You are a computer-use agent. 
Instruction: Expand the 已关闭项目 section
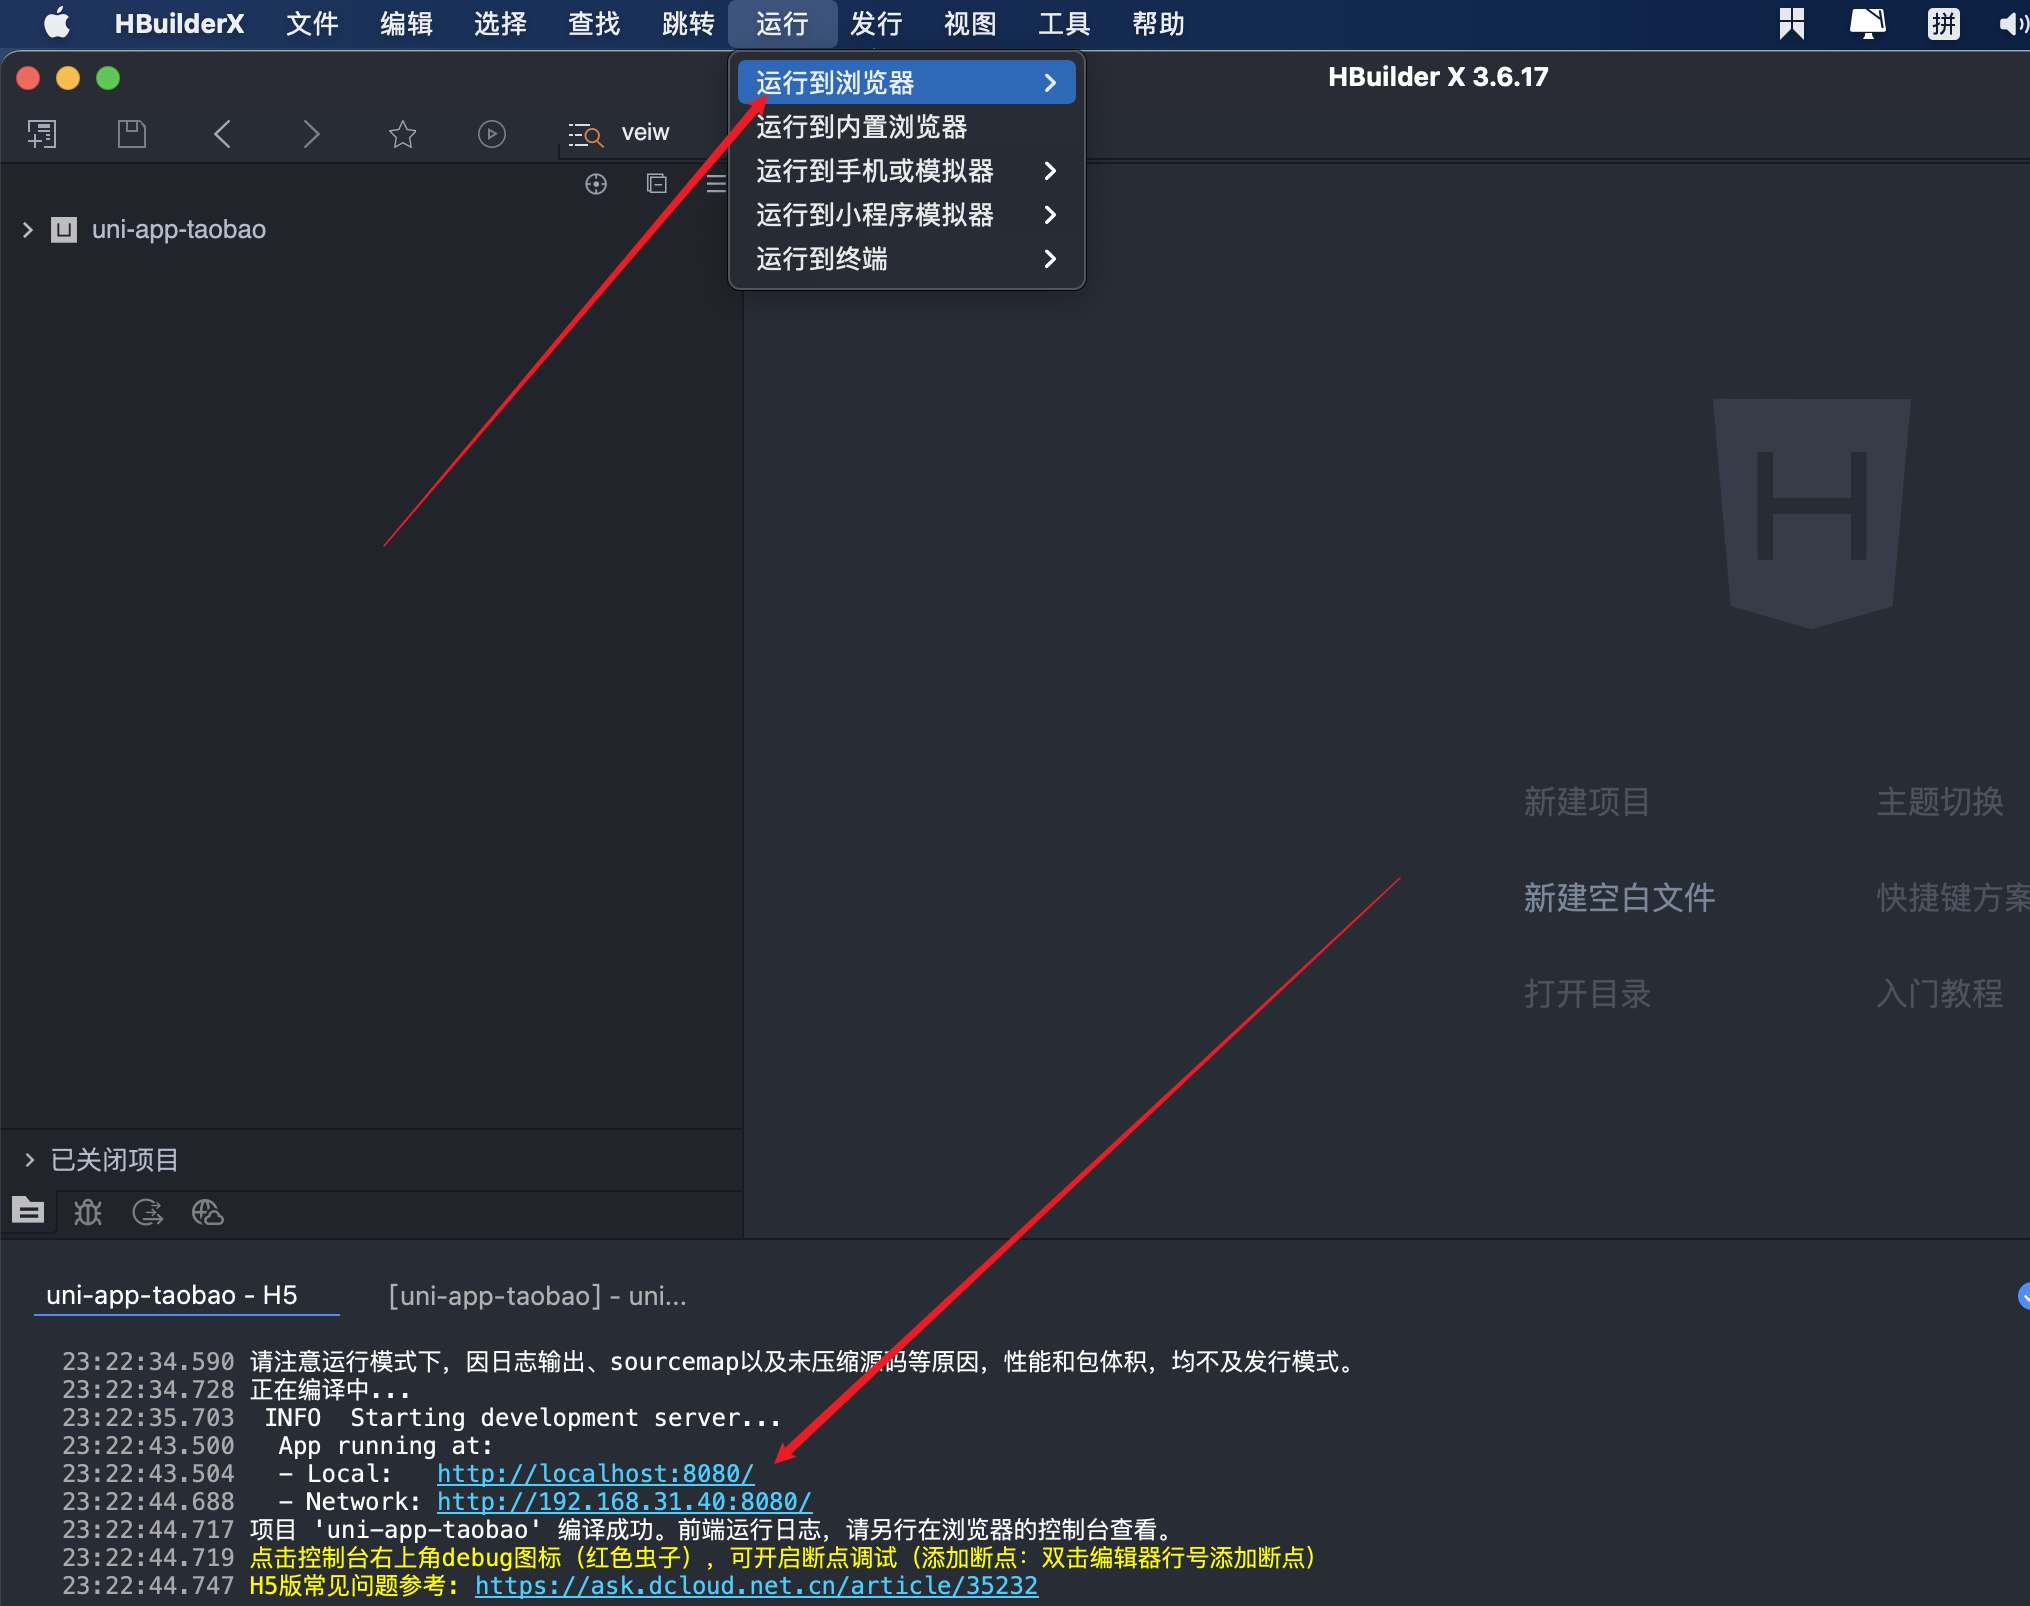coord(29,1159)
